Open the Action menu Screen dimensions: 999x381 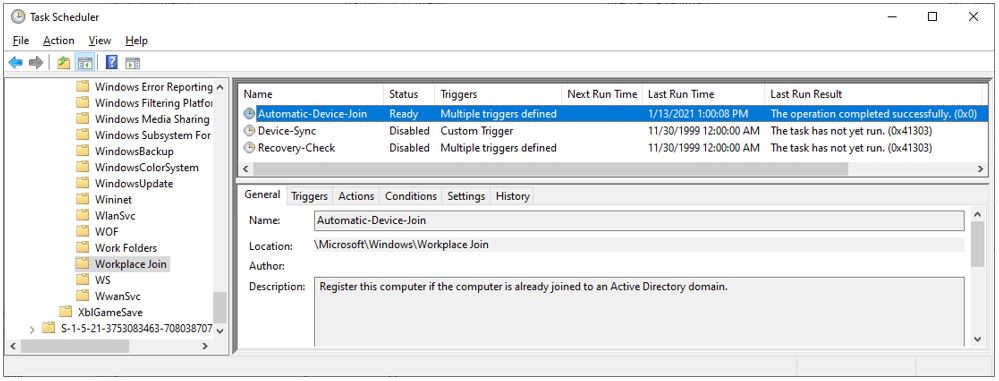tap(59, 41)
